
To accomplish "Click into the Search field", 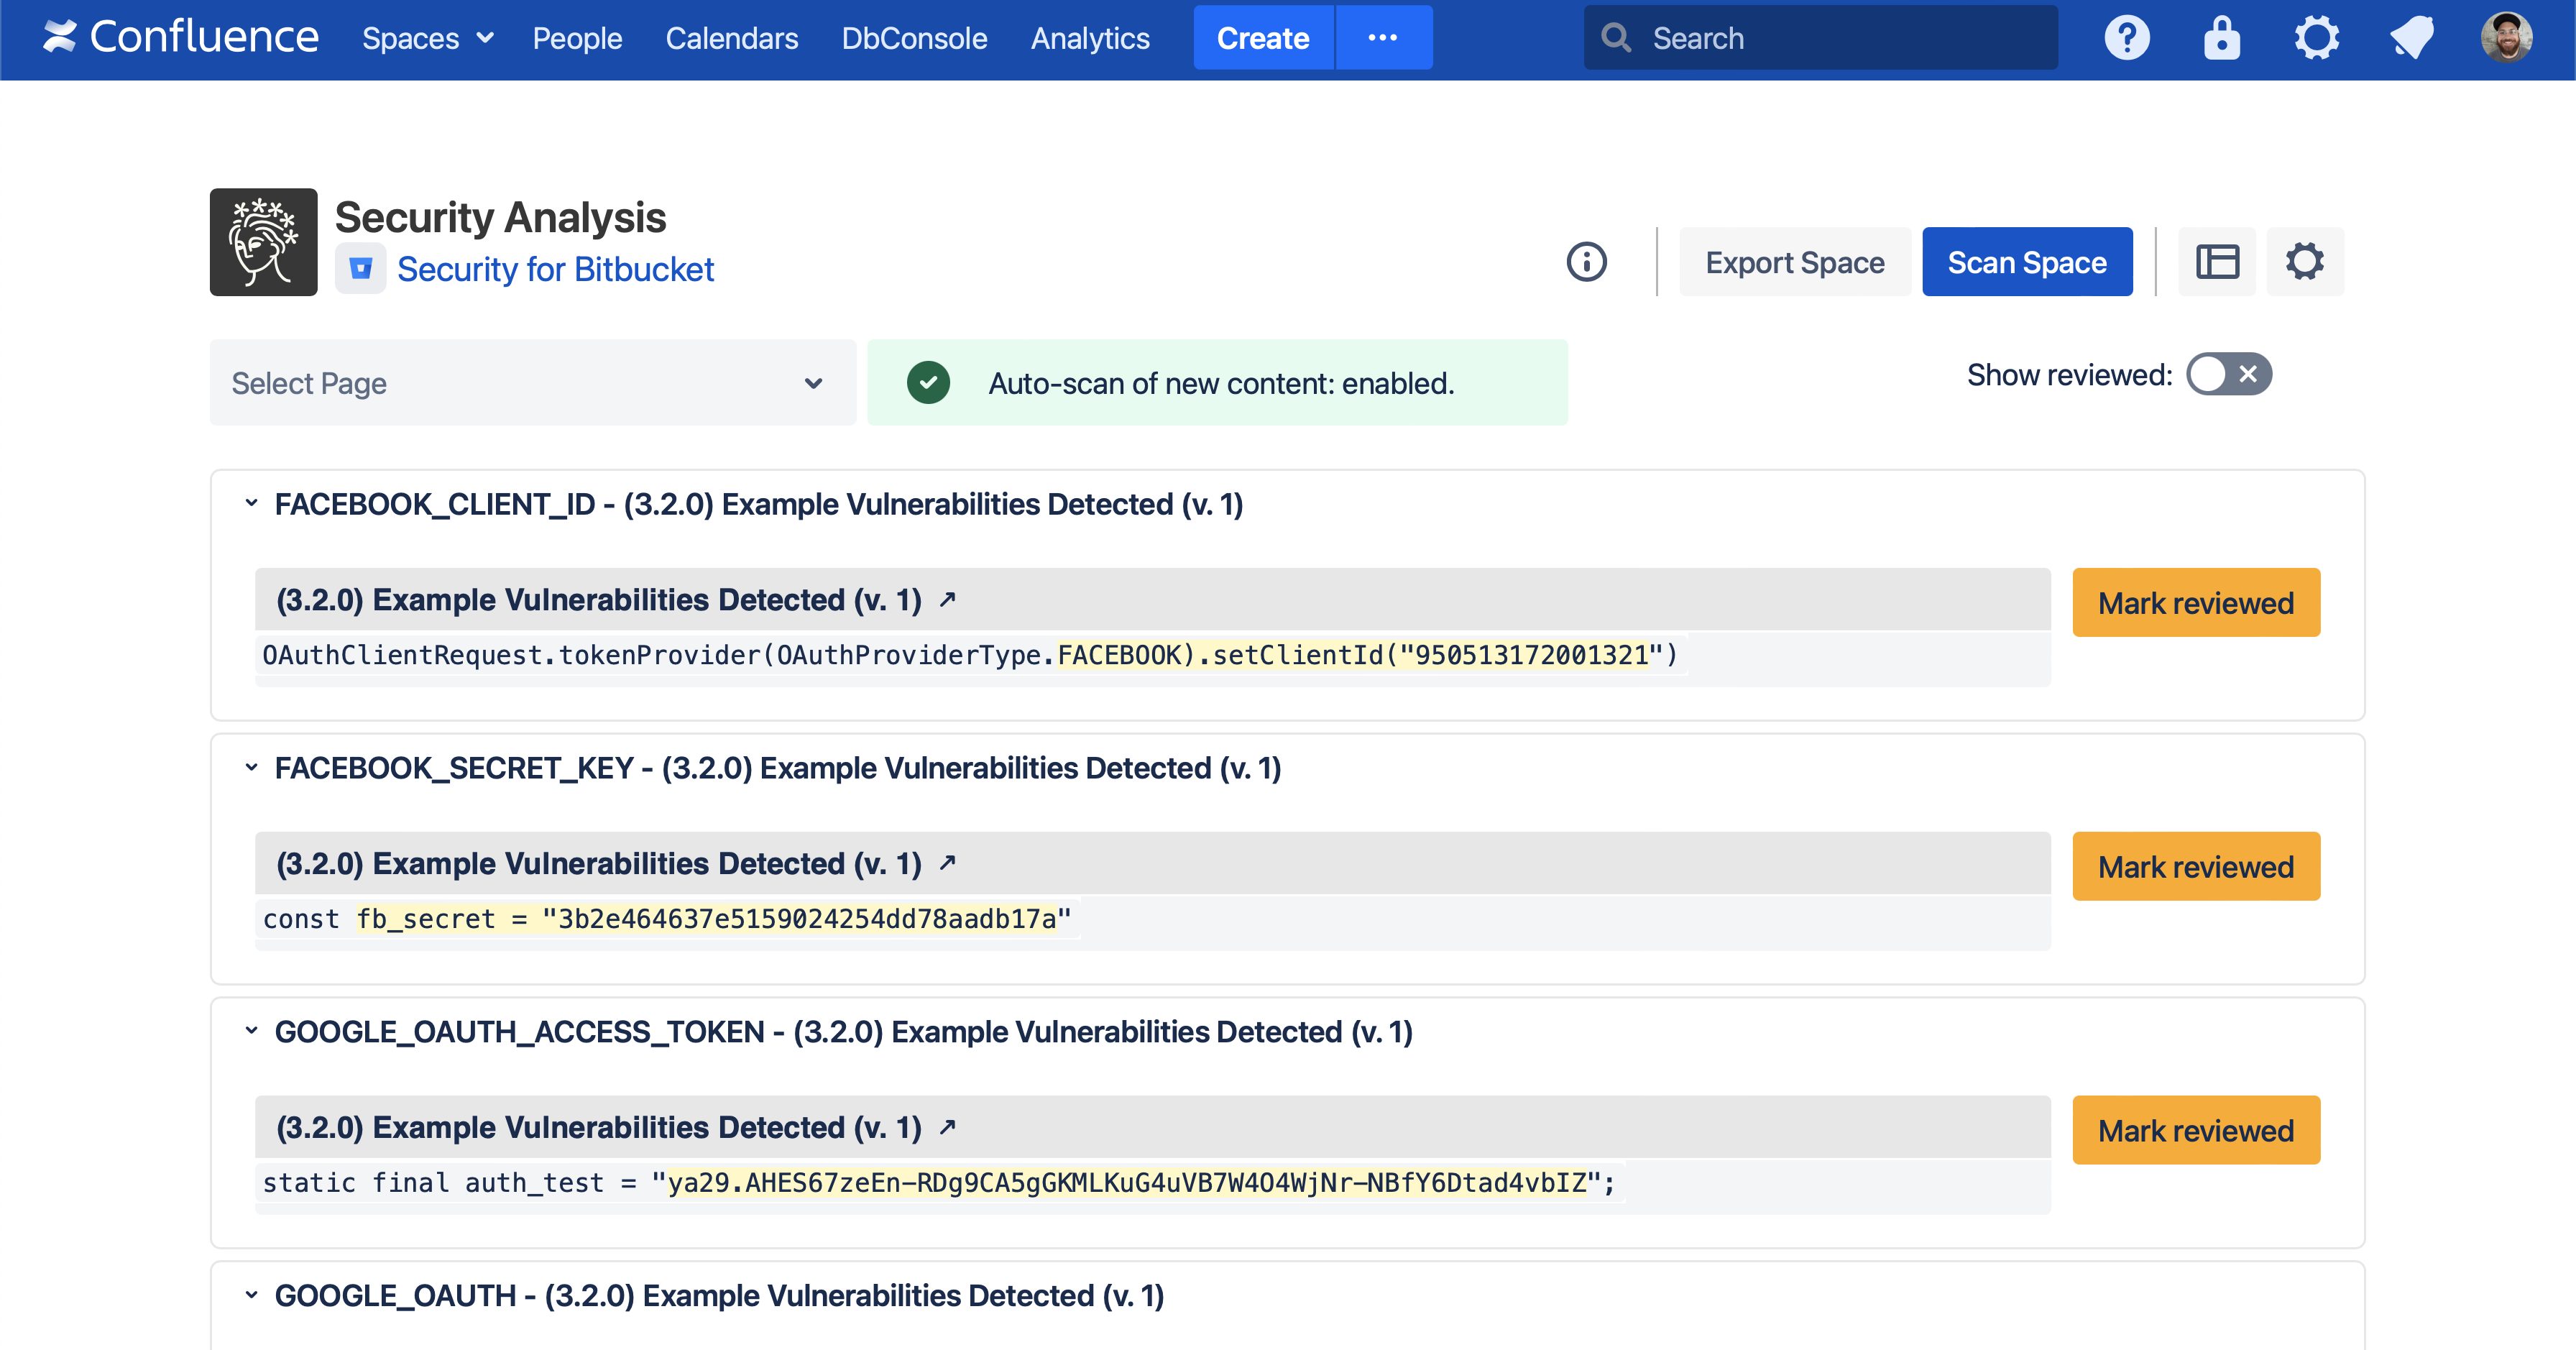I will click(x=1840, y=38).
